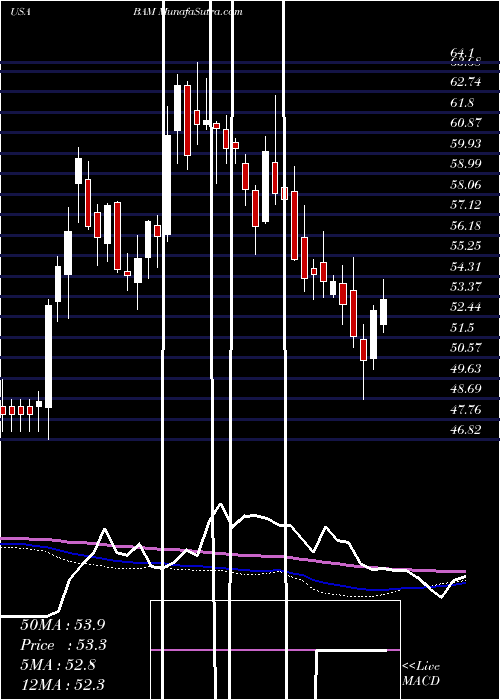Click the 58.99 price axis label
Image resolution: width=500 pixels, height=700 pixels.
point(466,164)
